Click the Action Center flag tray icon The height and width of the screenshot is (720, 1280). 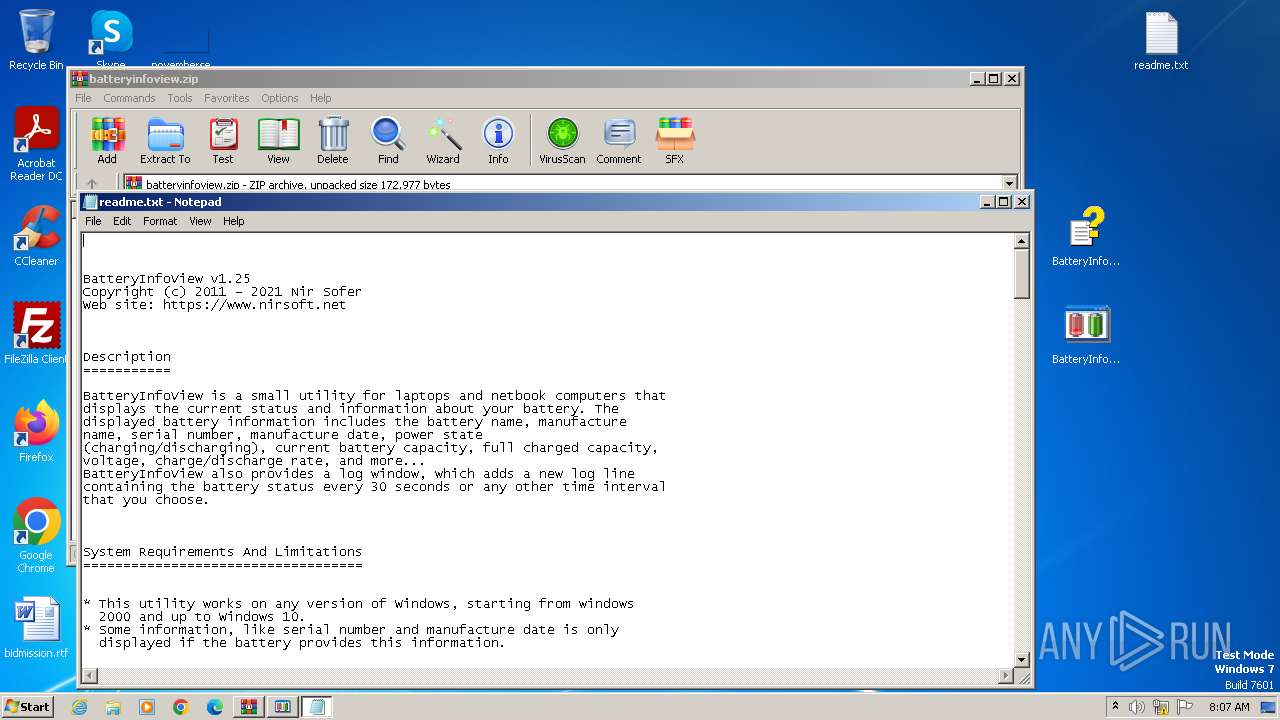click(x=1186, y=707)
